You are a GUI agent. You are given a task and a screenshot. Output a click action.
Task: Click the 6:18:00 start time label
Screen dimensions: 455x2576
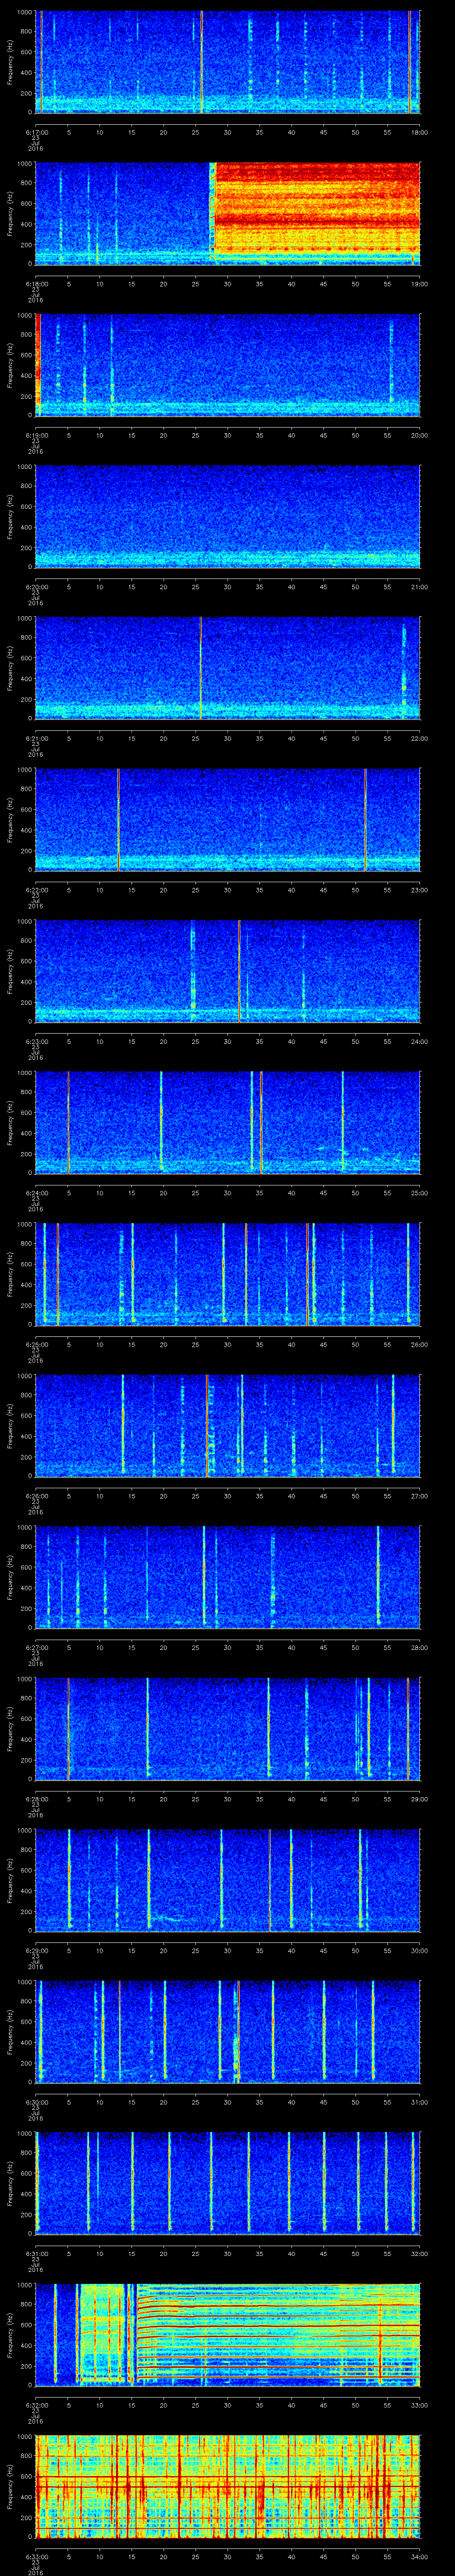(x=36, y=284)
